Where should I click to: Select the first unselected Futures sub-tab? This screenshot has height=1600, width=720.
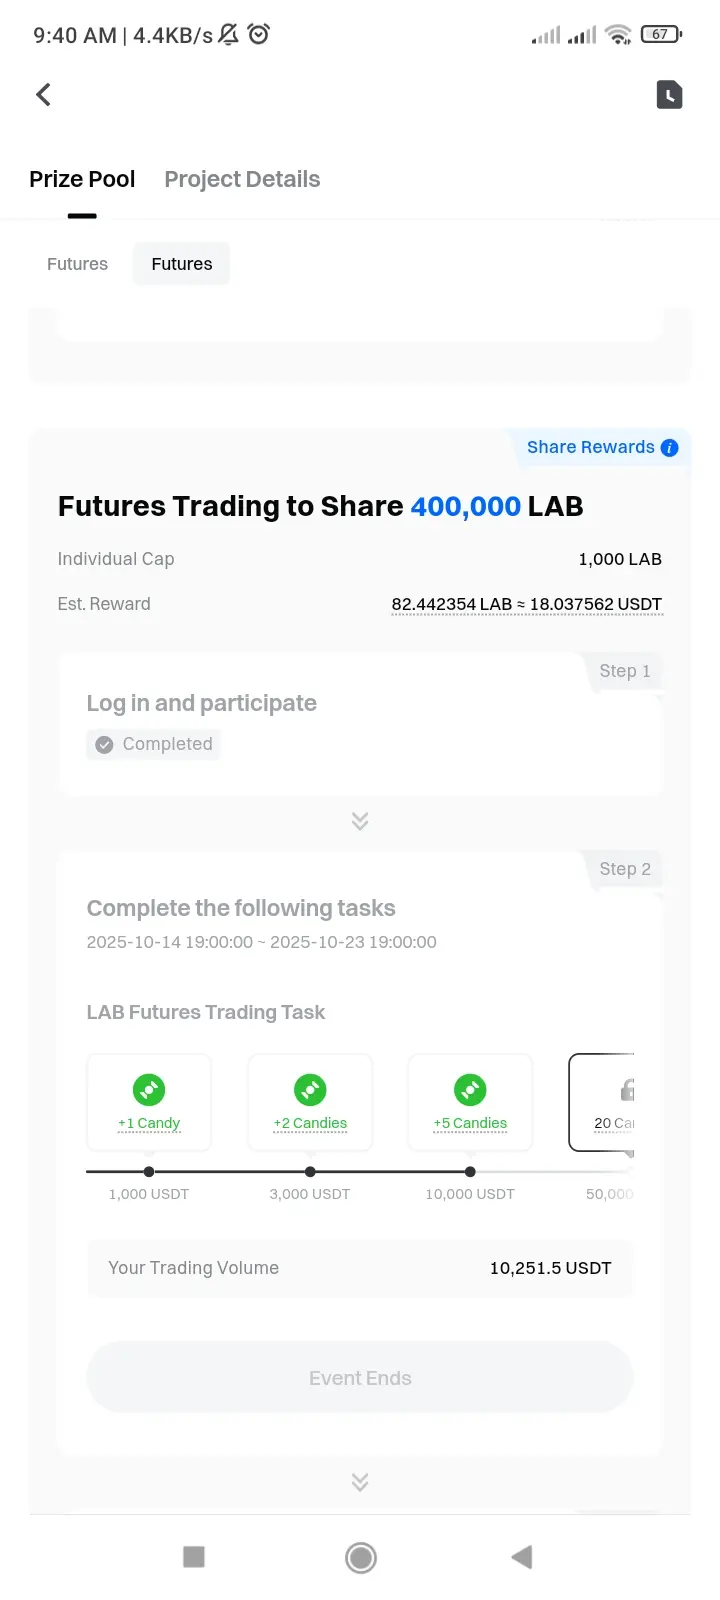tap(77, 264)
